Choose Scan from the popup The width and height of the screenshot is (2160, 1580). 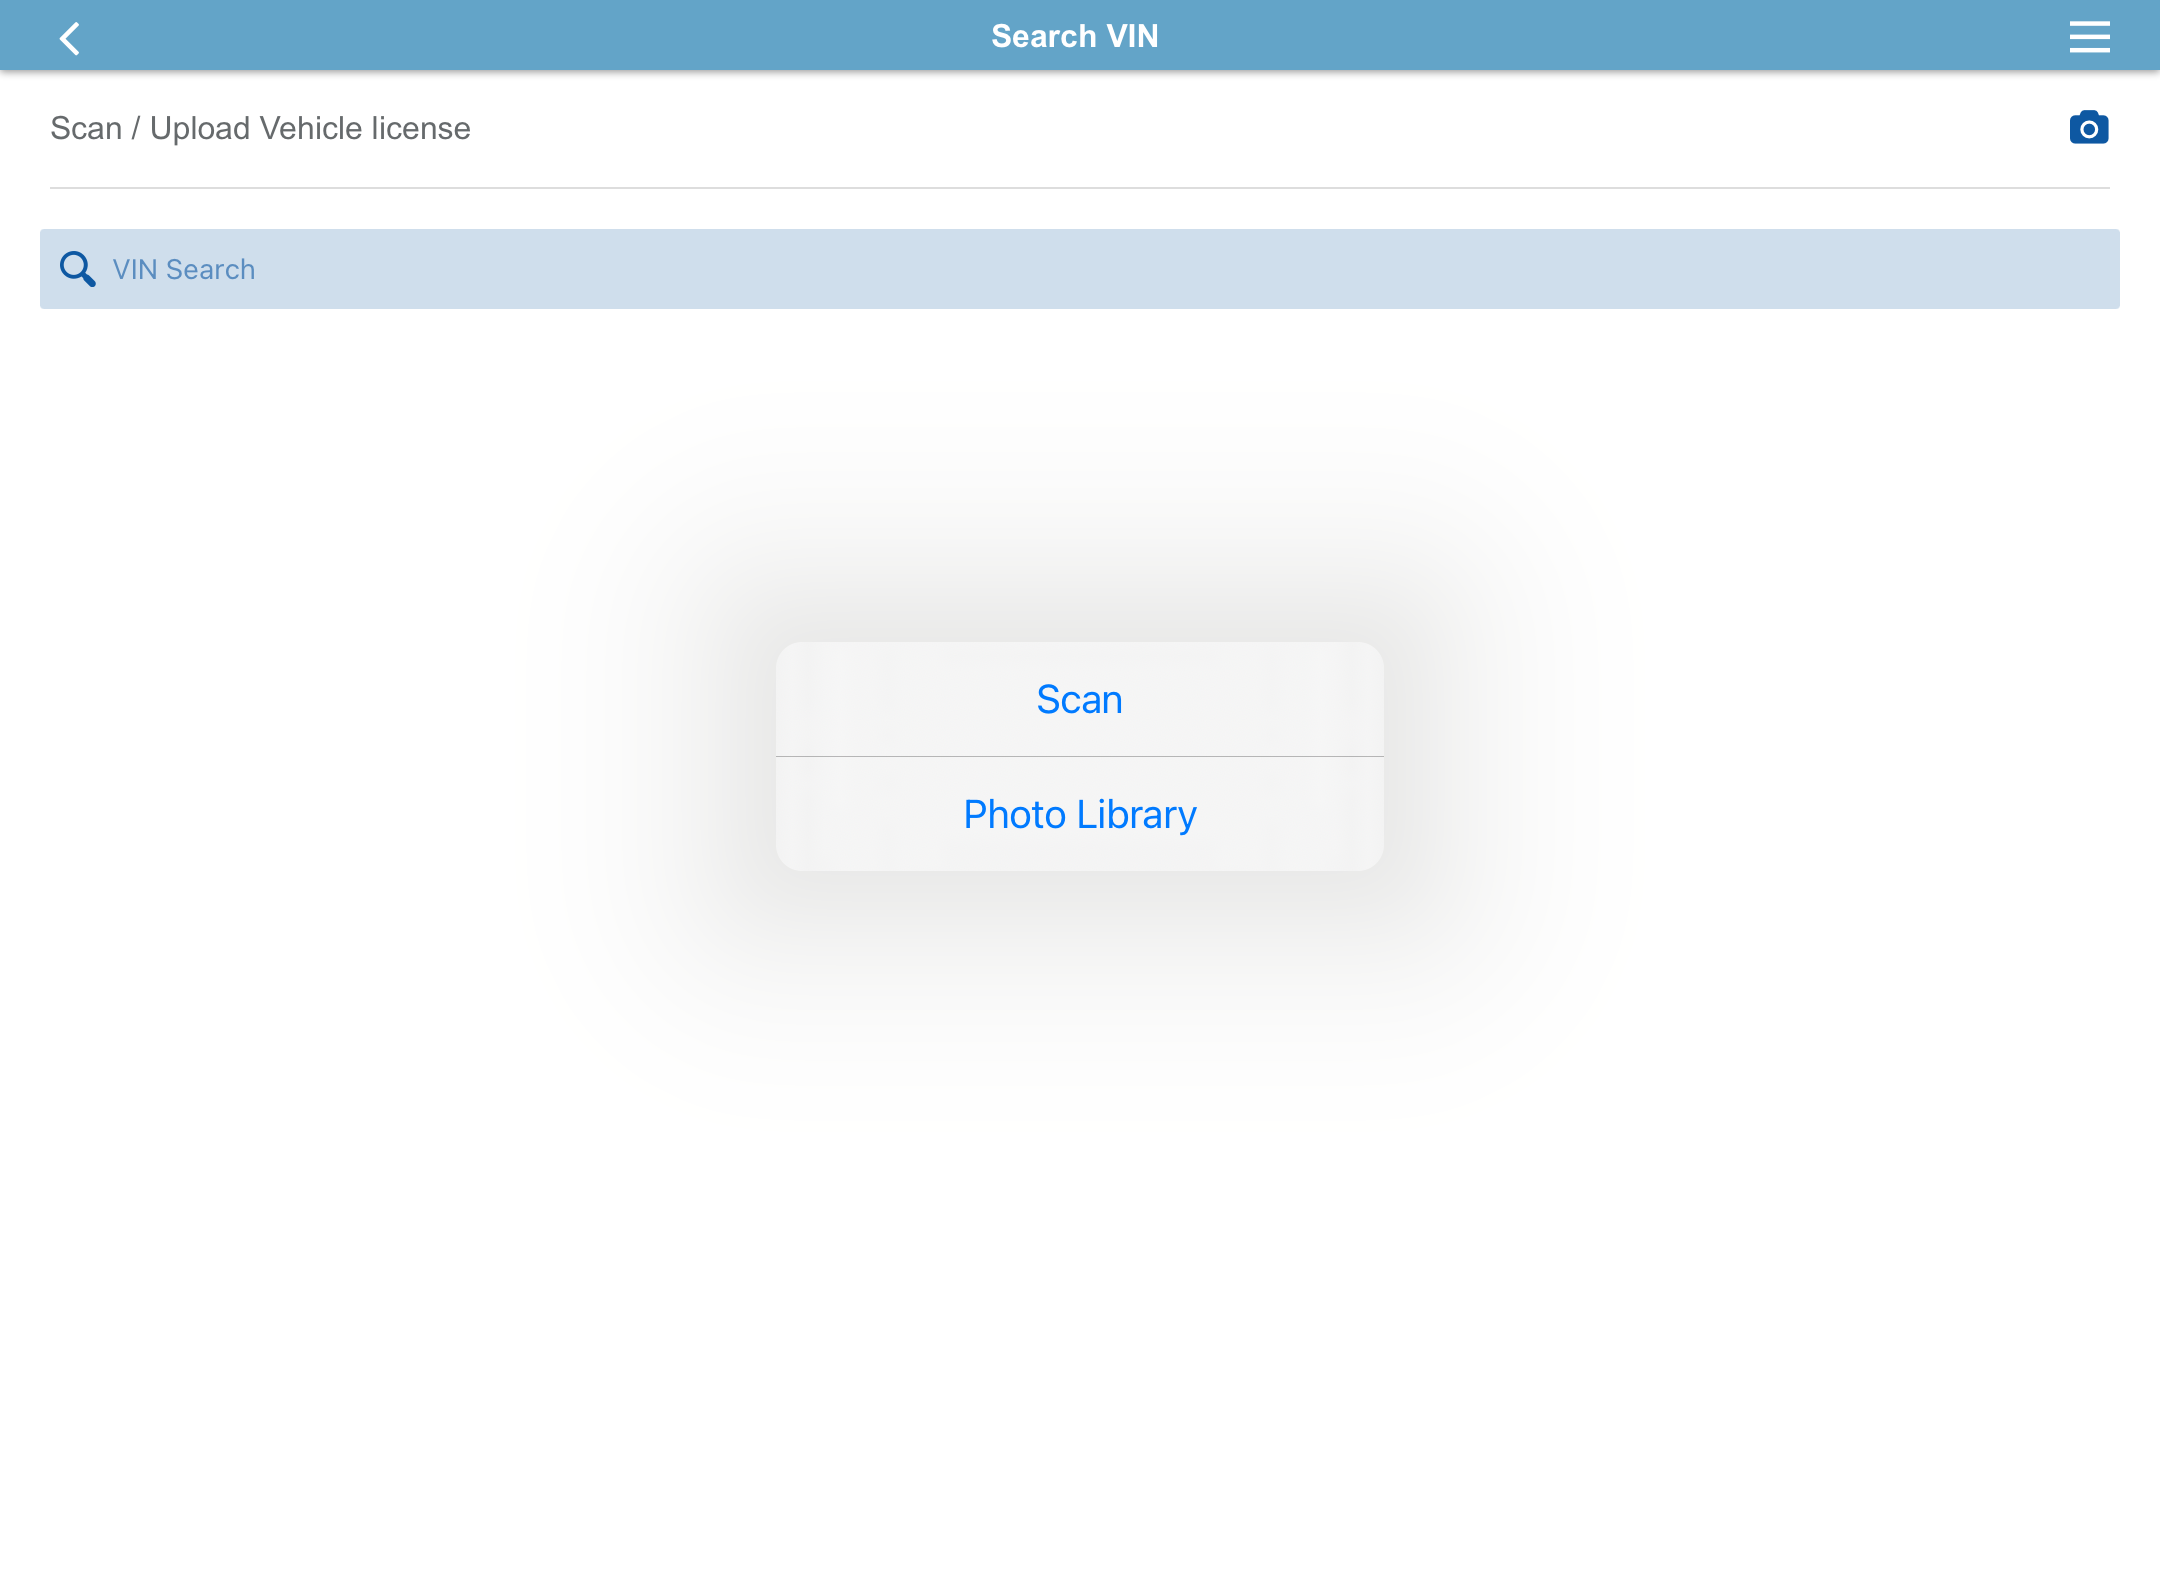click(1080, 699)
